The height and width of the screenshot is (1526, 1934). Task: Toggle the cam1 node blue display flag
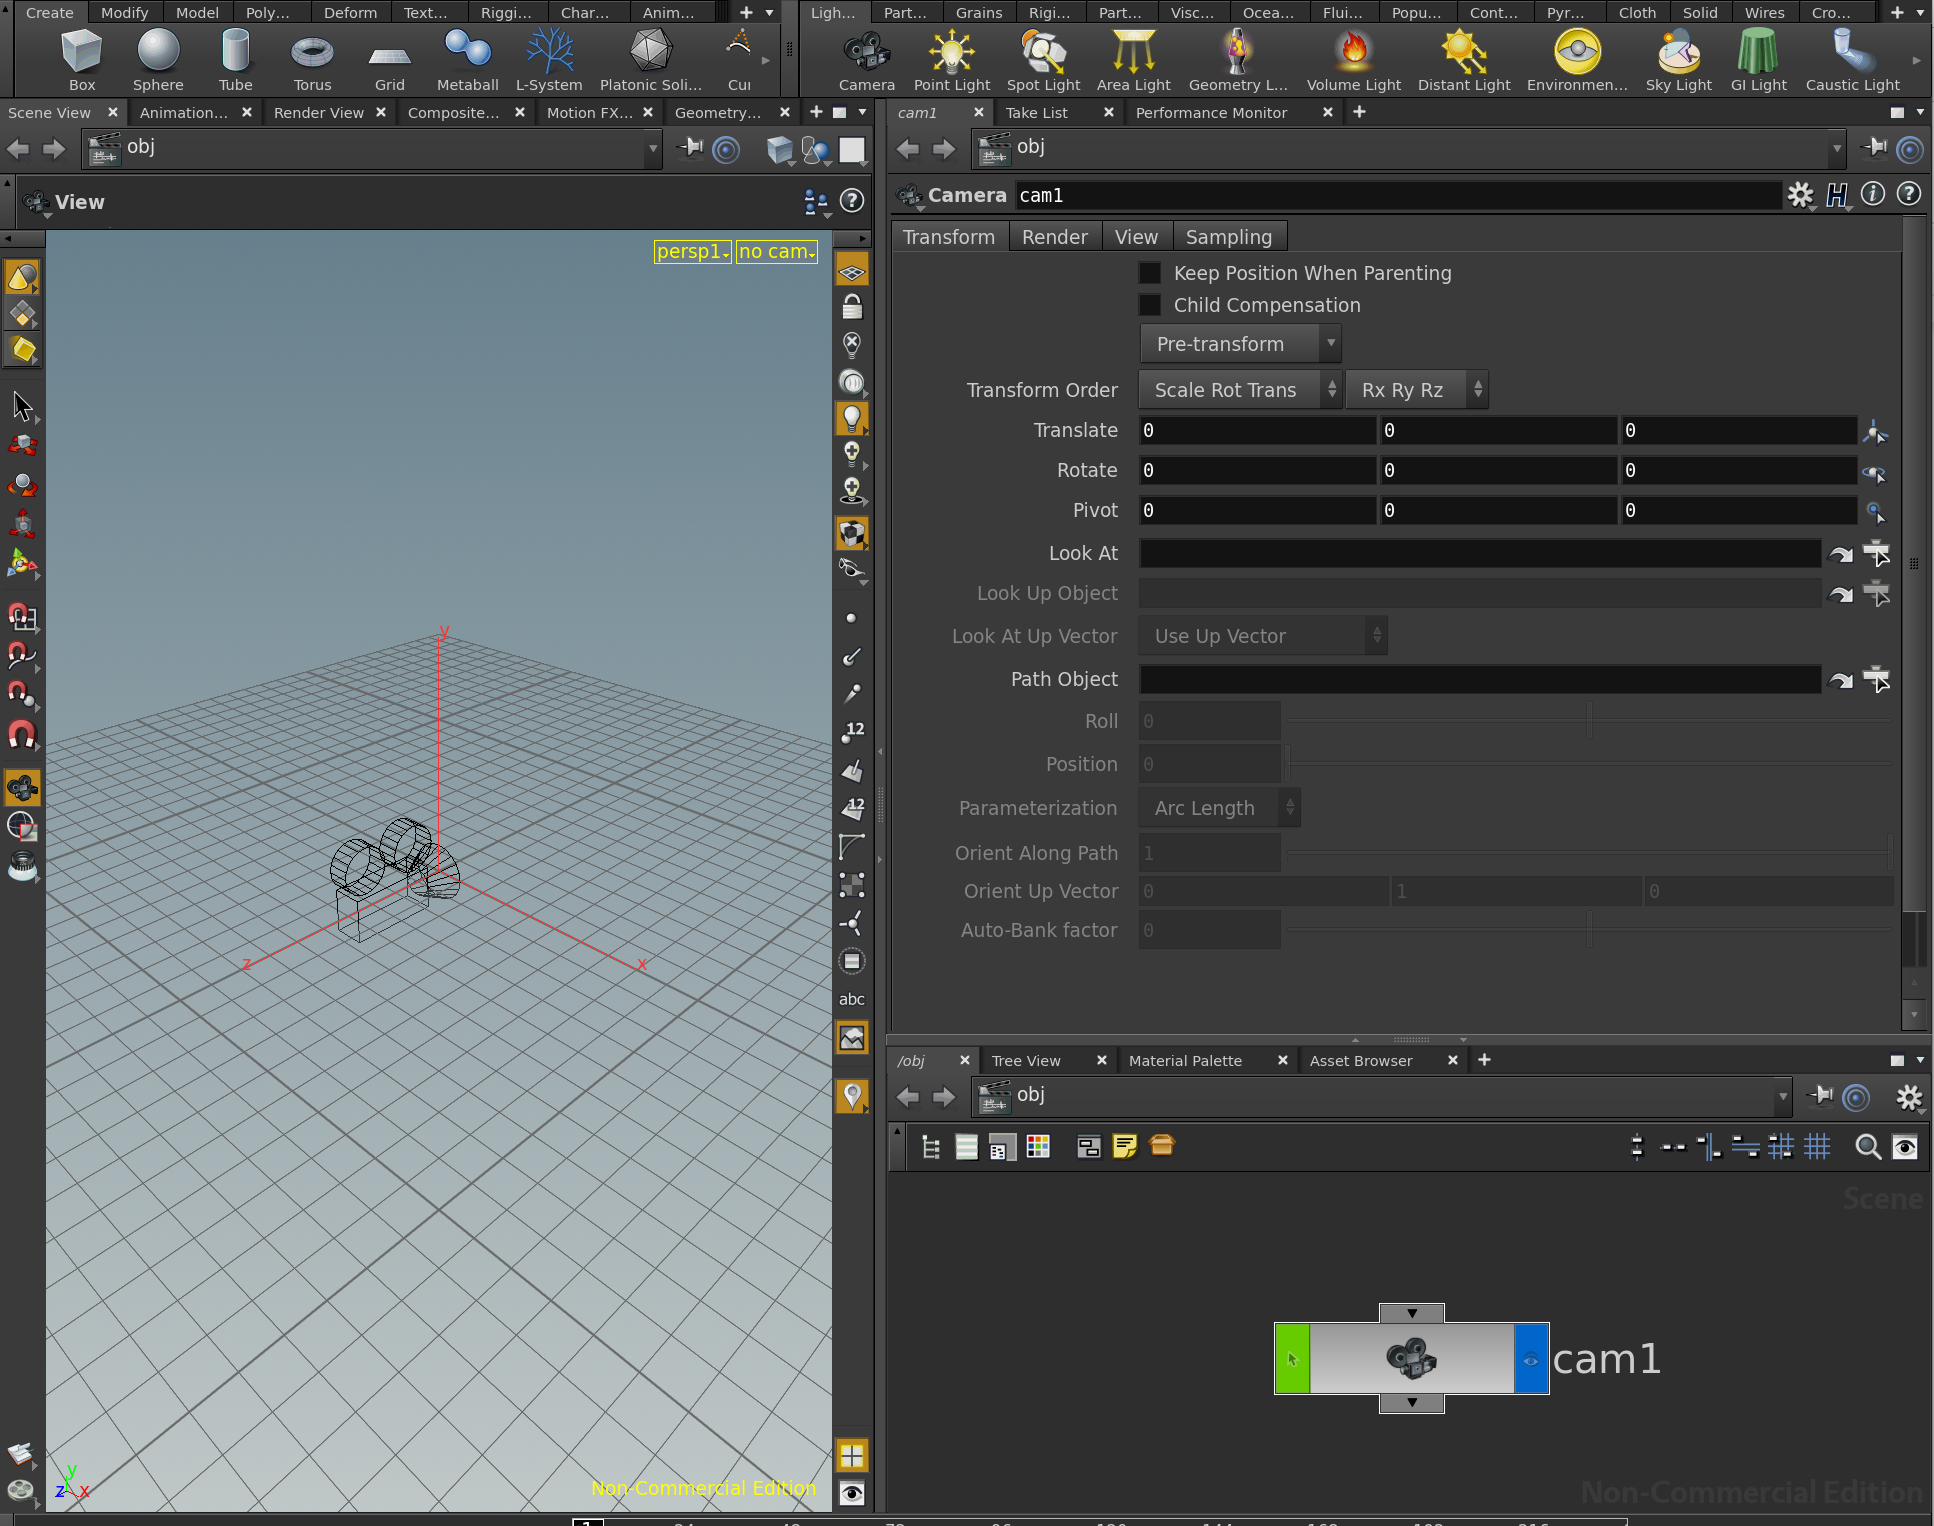(1531, 1358)
